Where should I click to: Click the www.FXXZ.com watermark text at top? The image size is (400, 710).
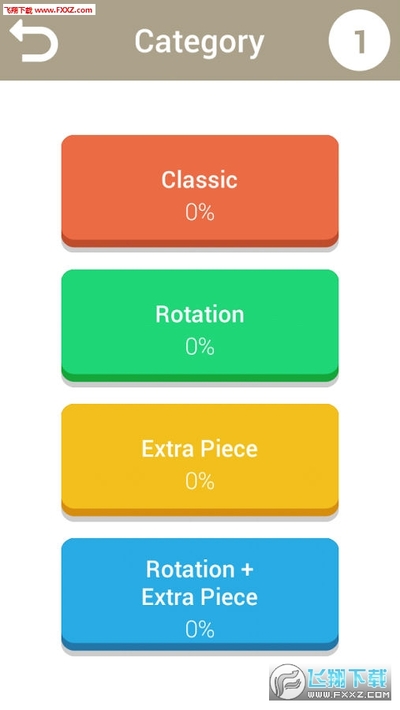pos(63,10)
